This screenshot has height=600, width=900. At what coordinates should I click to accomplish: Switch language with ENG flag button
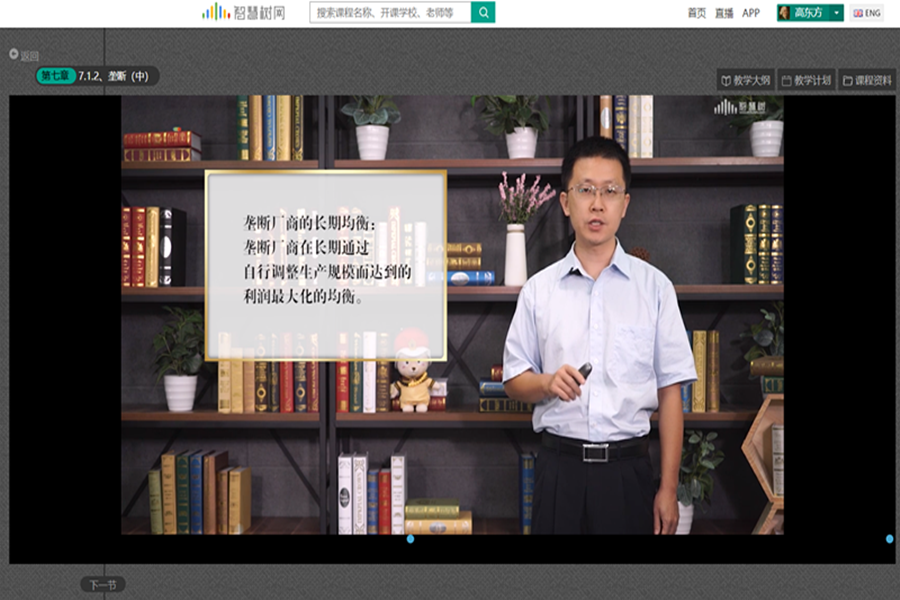pyautogui.click(x=866, y=13)
